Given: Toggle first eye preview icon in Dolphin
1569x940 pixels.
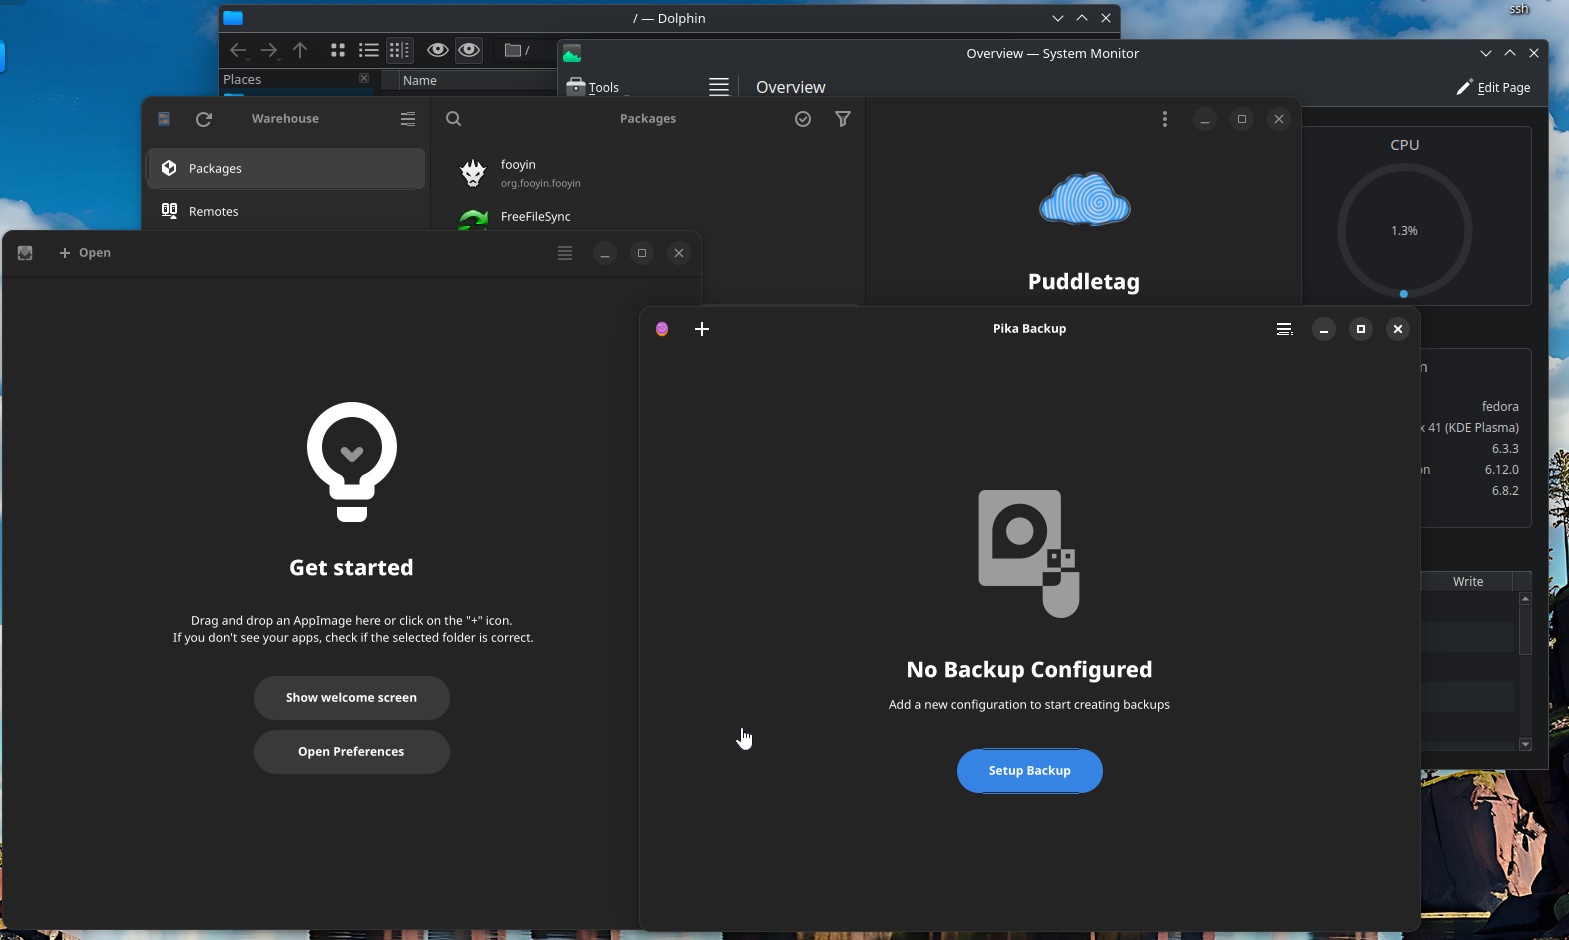Looking at the screenshot, I should [437, 50].
